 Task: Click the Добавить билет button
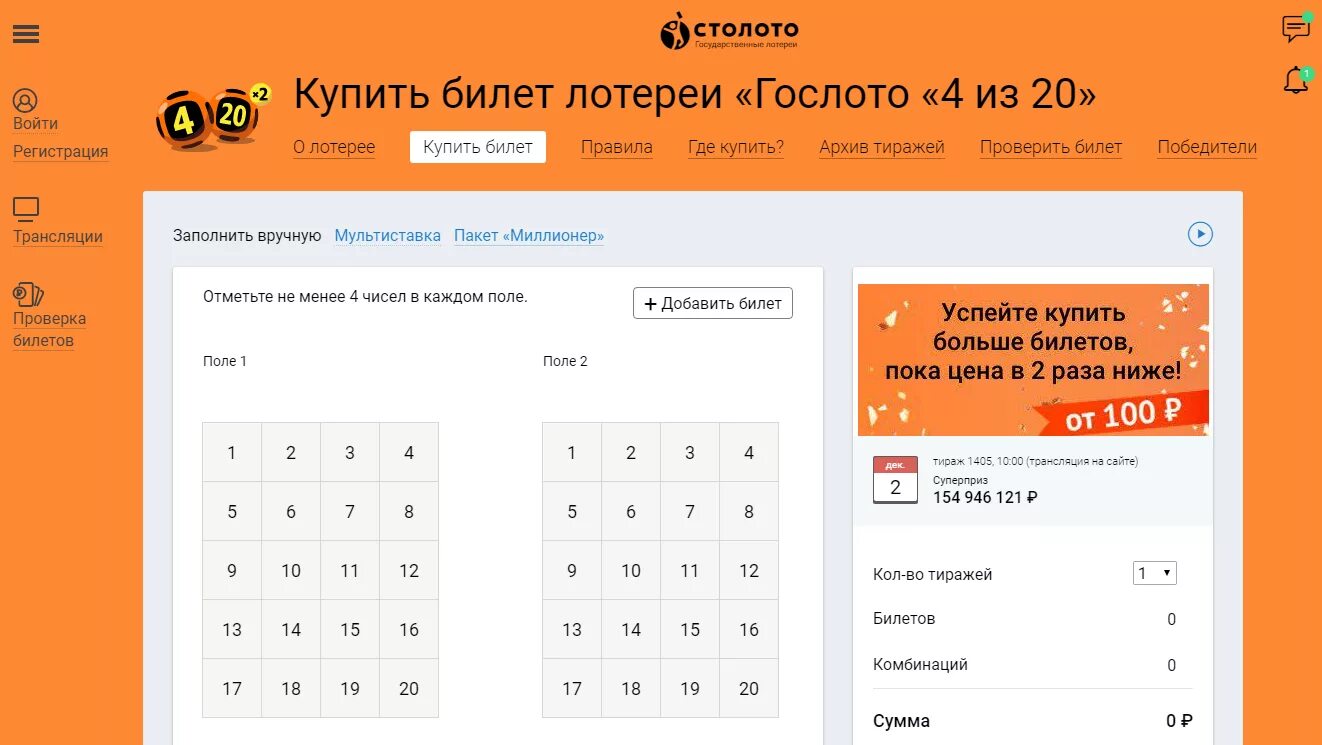[x=713, y=303]
